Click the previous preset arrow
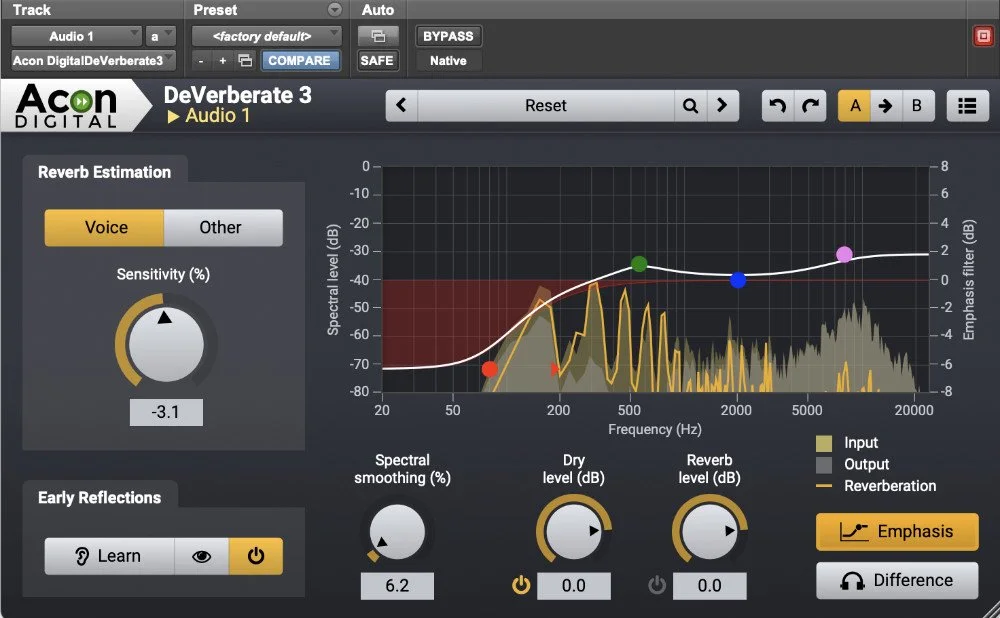1000x618 pixels. [402, 105]
